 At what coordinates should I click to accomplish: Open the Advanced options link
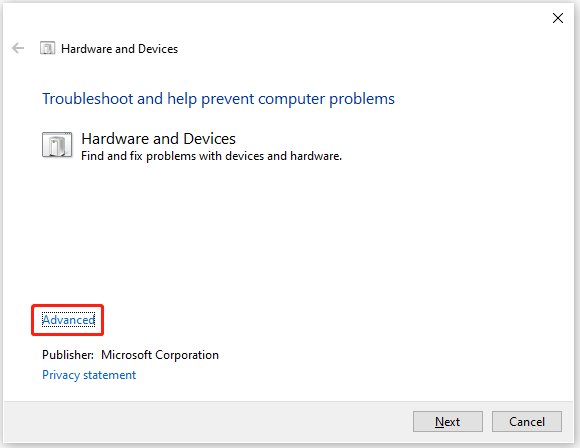coord(68,320)
